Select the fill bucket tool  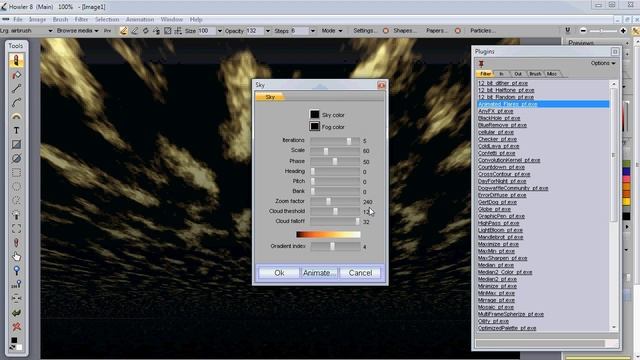tap(16, 75)
